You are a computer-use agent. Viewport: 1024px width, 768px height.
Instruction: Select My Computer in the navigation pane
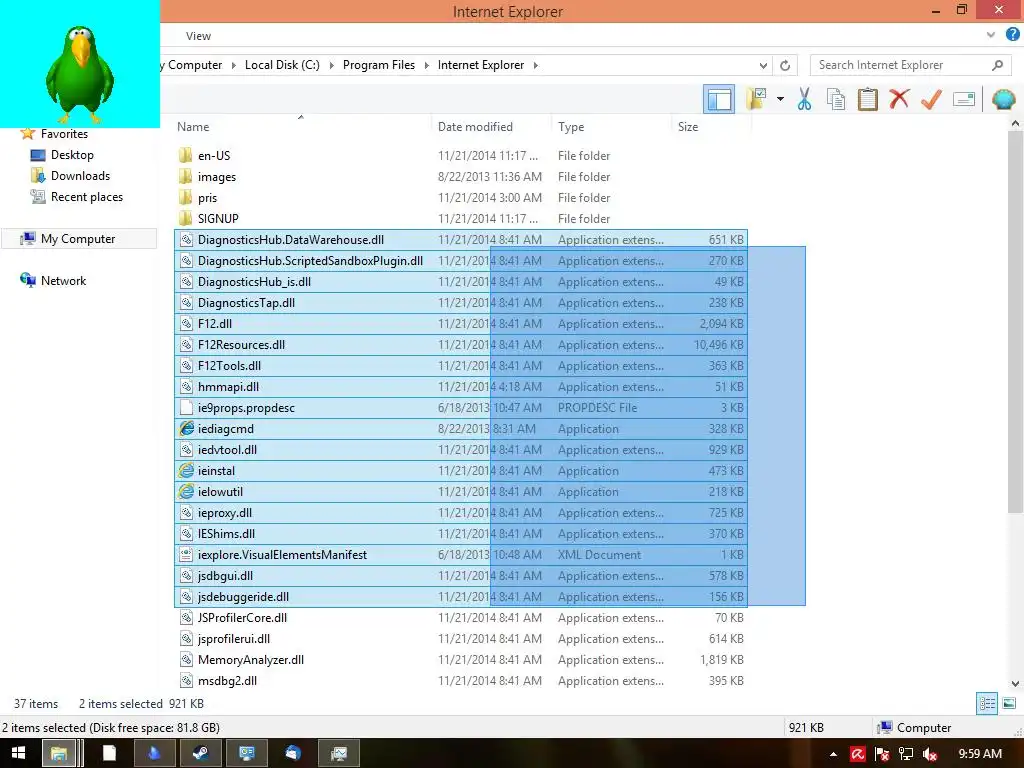(x=78, y=239)
